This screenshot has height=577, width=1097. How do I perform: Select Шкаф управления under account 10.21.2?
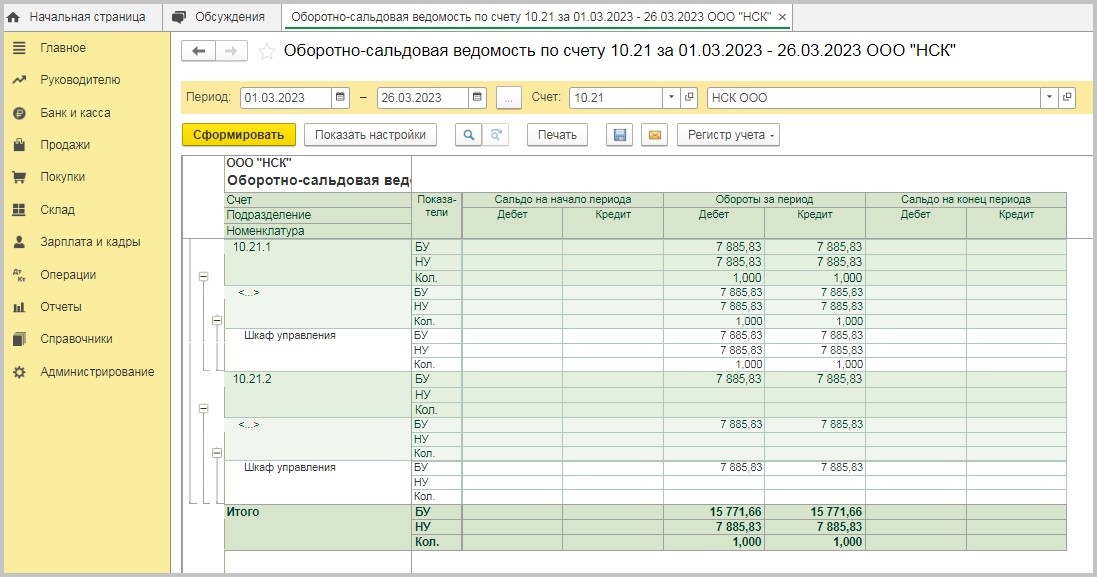(x=290, y=466)
